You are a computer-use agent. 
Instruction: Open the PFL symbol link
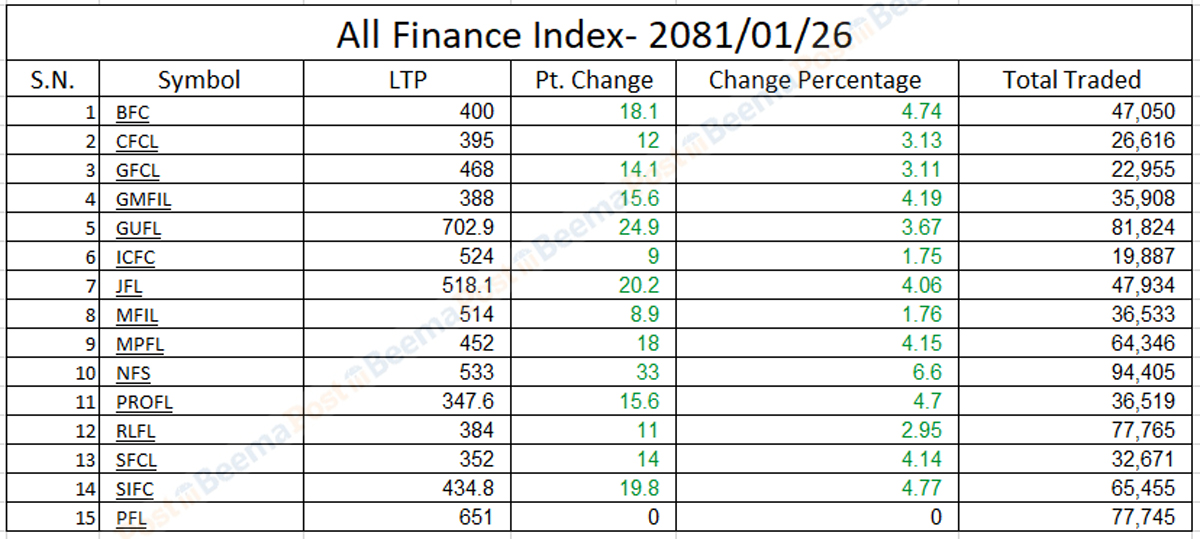pos(131,518)
